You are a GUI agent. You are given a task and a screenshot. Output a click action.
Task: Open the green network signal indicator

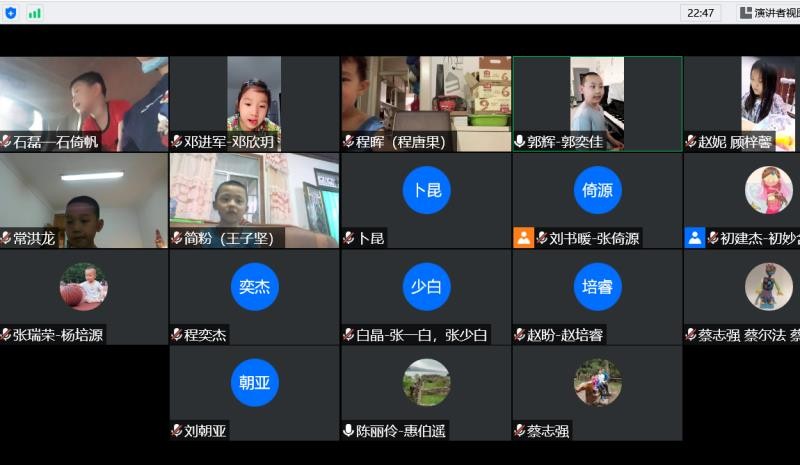(35, 13)
